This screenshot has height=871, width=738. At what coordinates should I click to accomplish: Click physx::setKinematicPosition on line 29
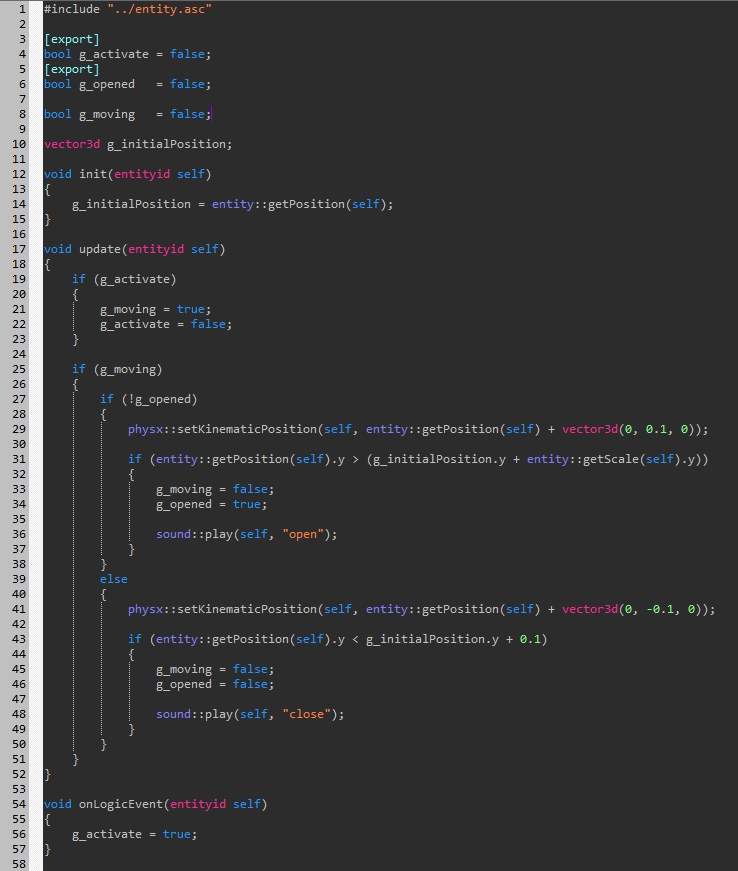(222, 429)
